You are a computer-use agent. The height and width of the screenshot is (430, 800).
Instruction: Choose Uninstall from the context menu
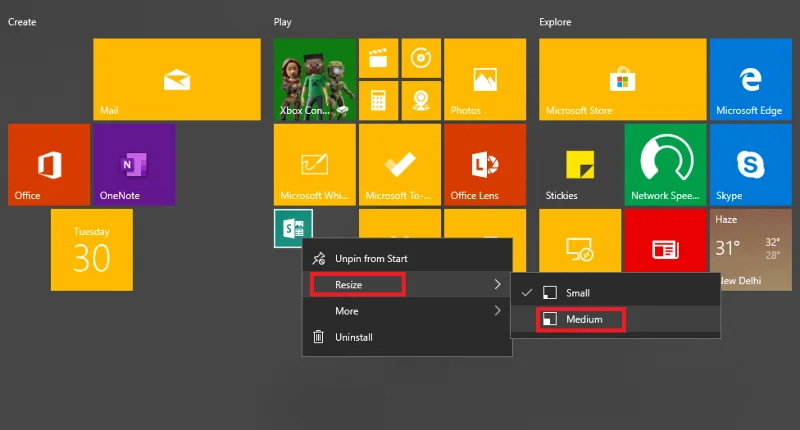[x=407, y=337]
